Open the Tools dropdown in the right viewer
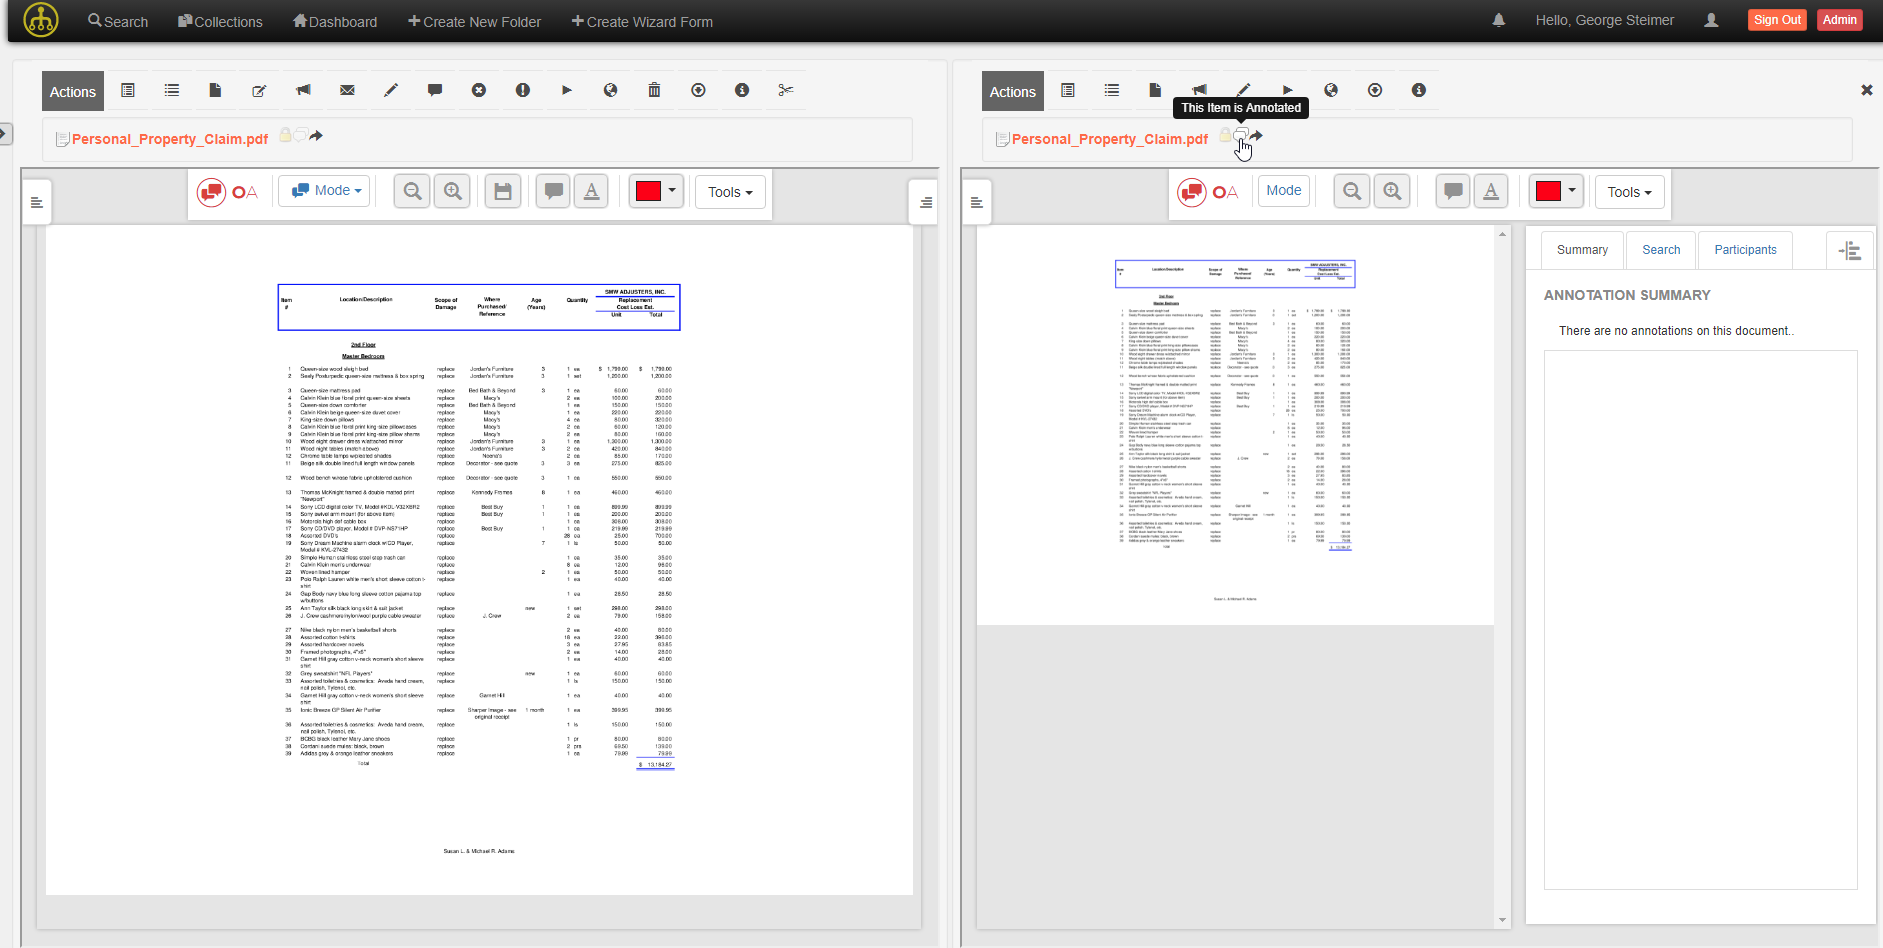The height and width of the screenshot is (948, 1883). point(1629,191)
